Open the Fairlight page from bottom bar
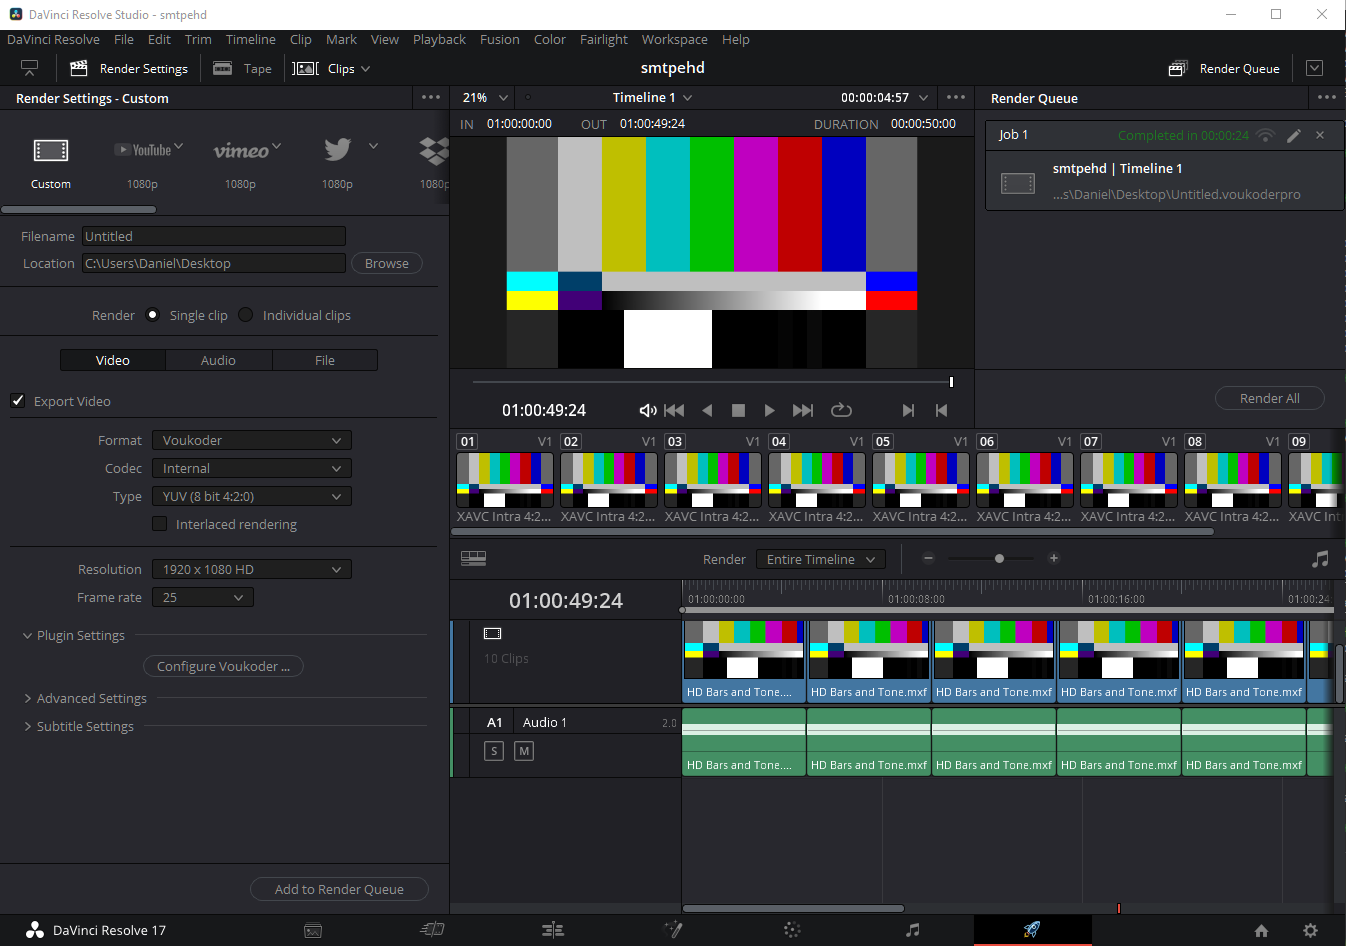Screen dimensions: 1346x946 pyautogui.click(x=912, y=930)
